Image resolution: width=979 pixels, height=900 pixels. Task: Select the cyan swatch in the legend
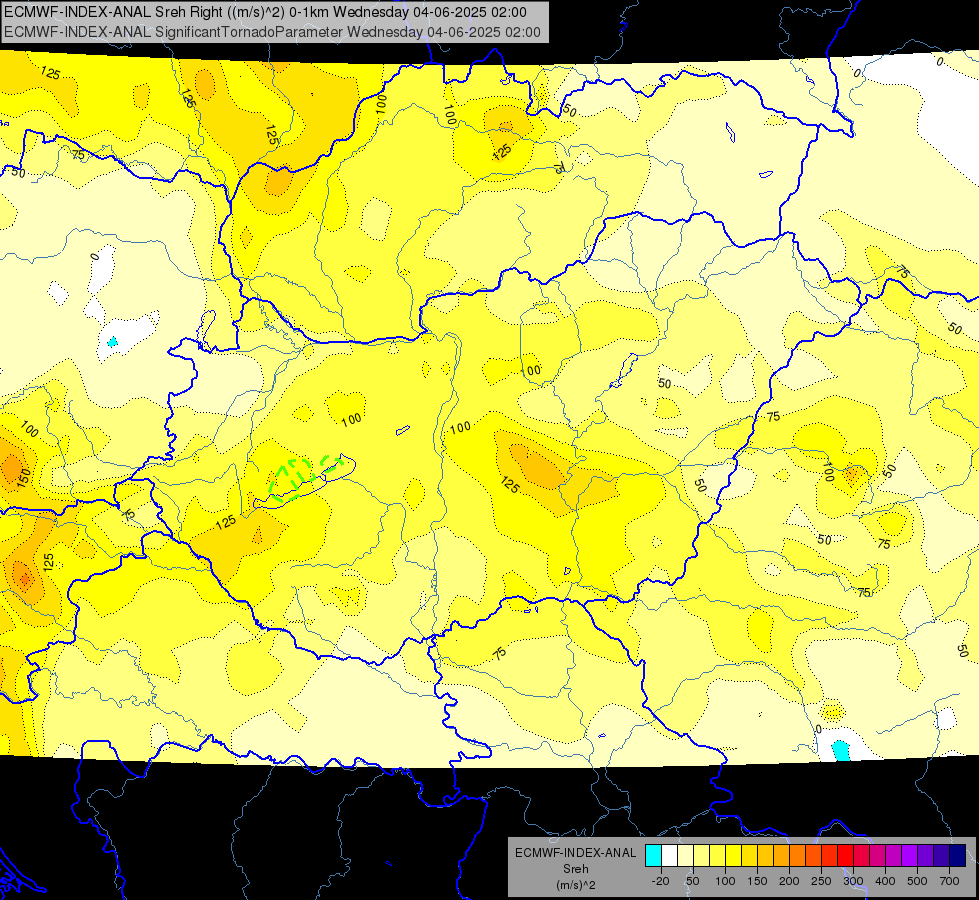[x=653, y=855]
